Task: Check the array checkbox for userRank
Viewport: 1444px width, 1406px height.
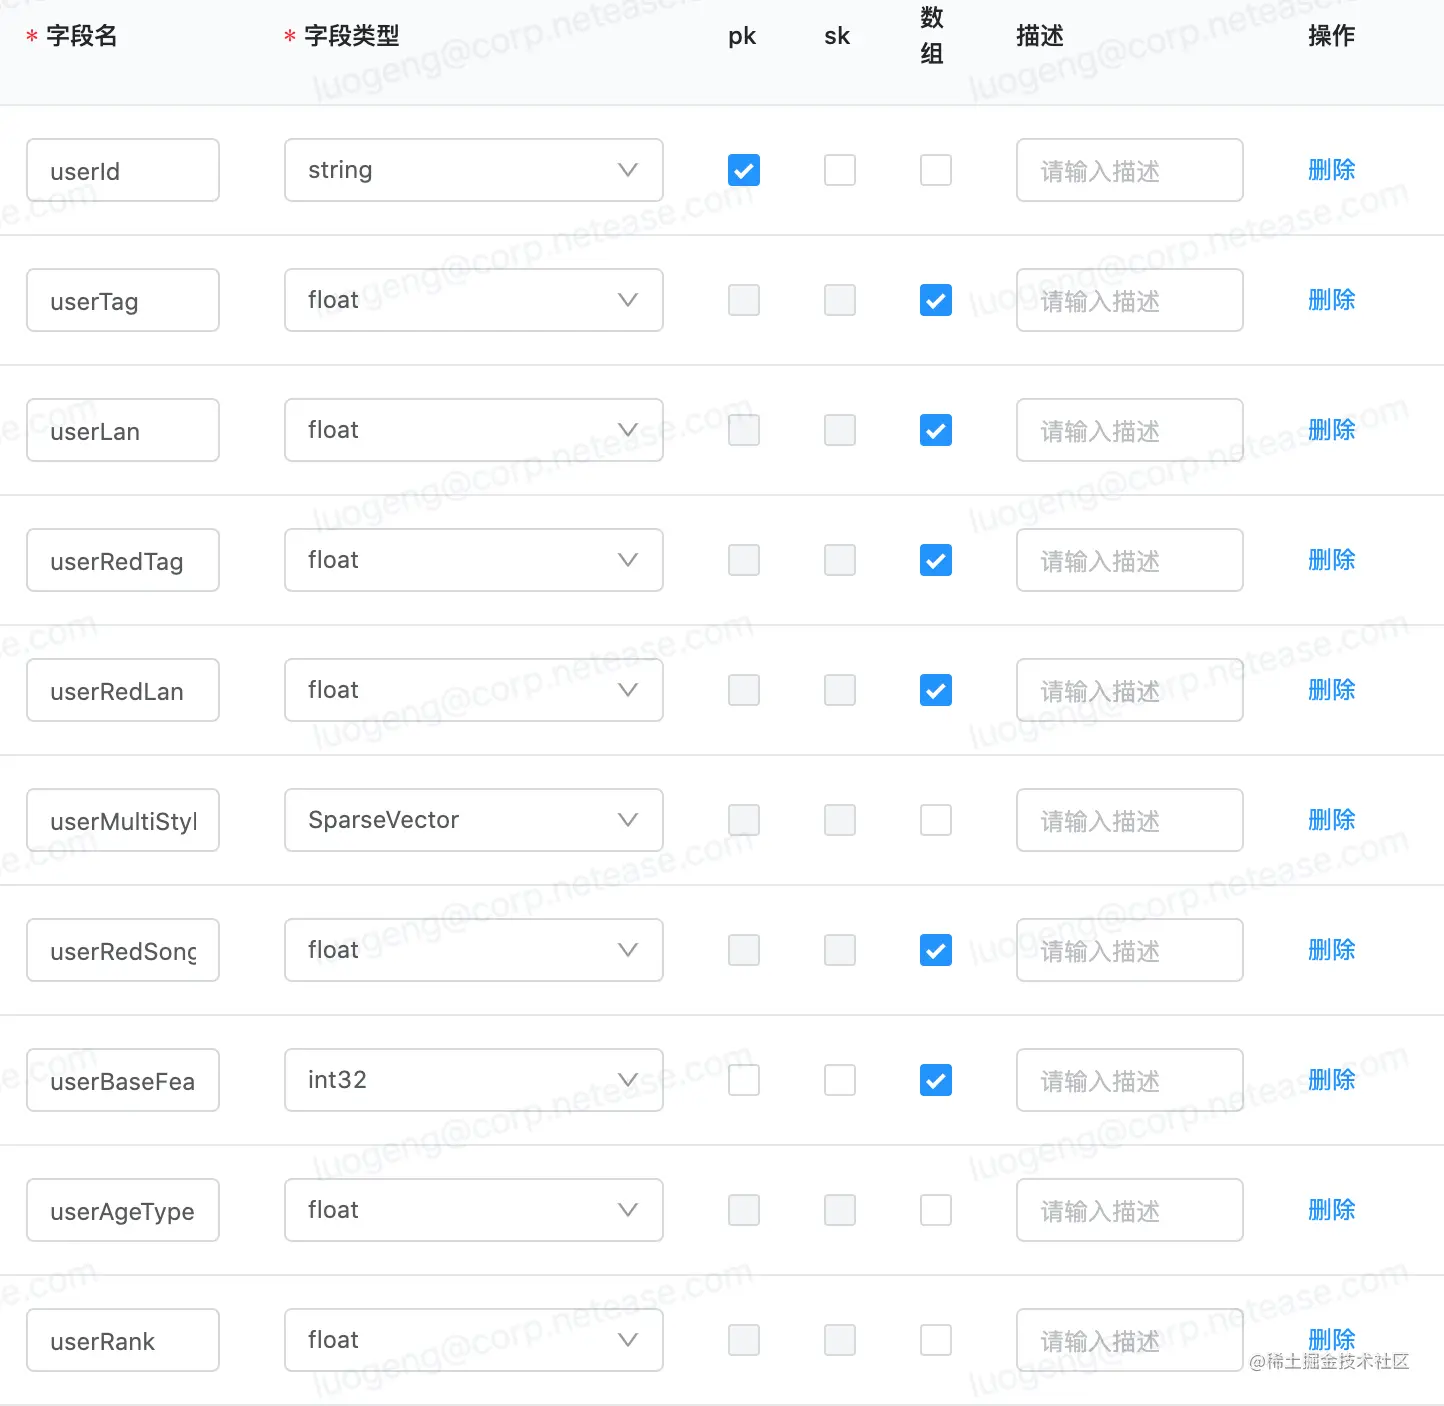Action: 936,1340
